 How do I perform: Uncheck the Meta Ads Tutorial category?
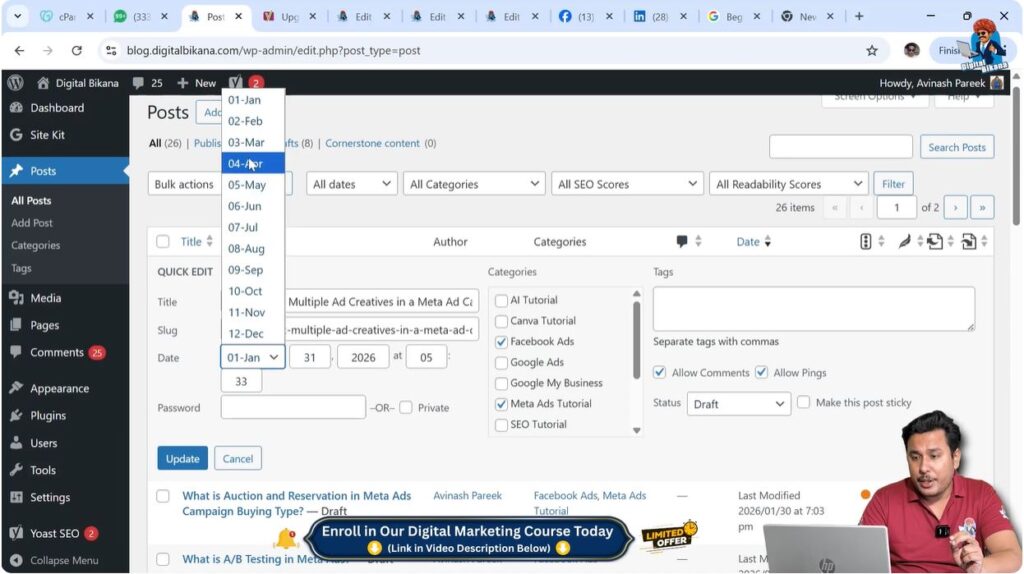tap(502, 404)
